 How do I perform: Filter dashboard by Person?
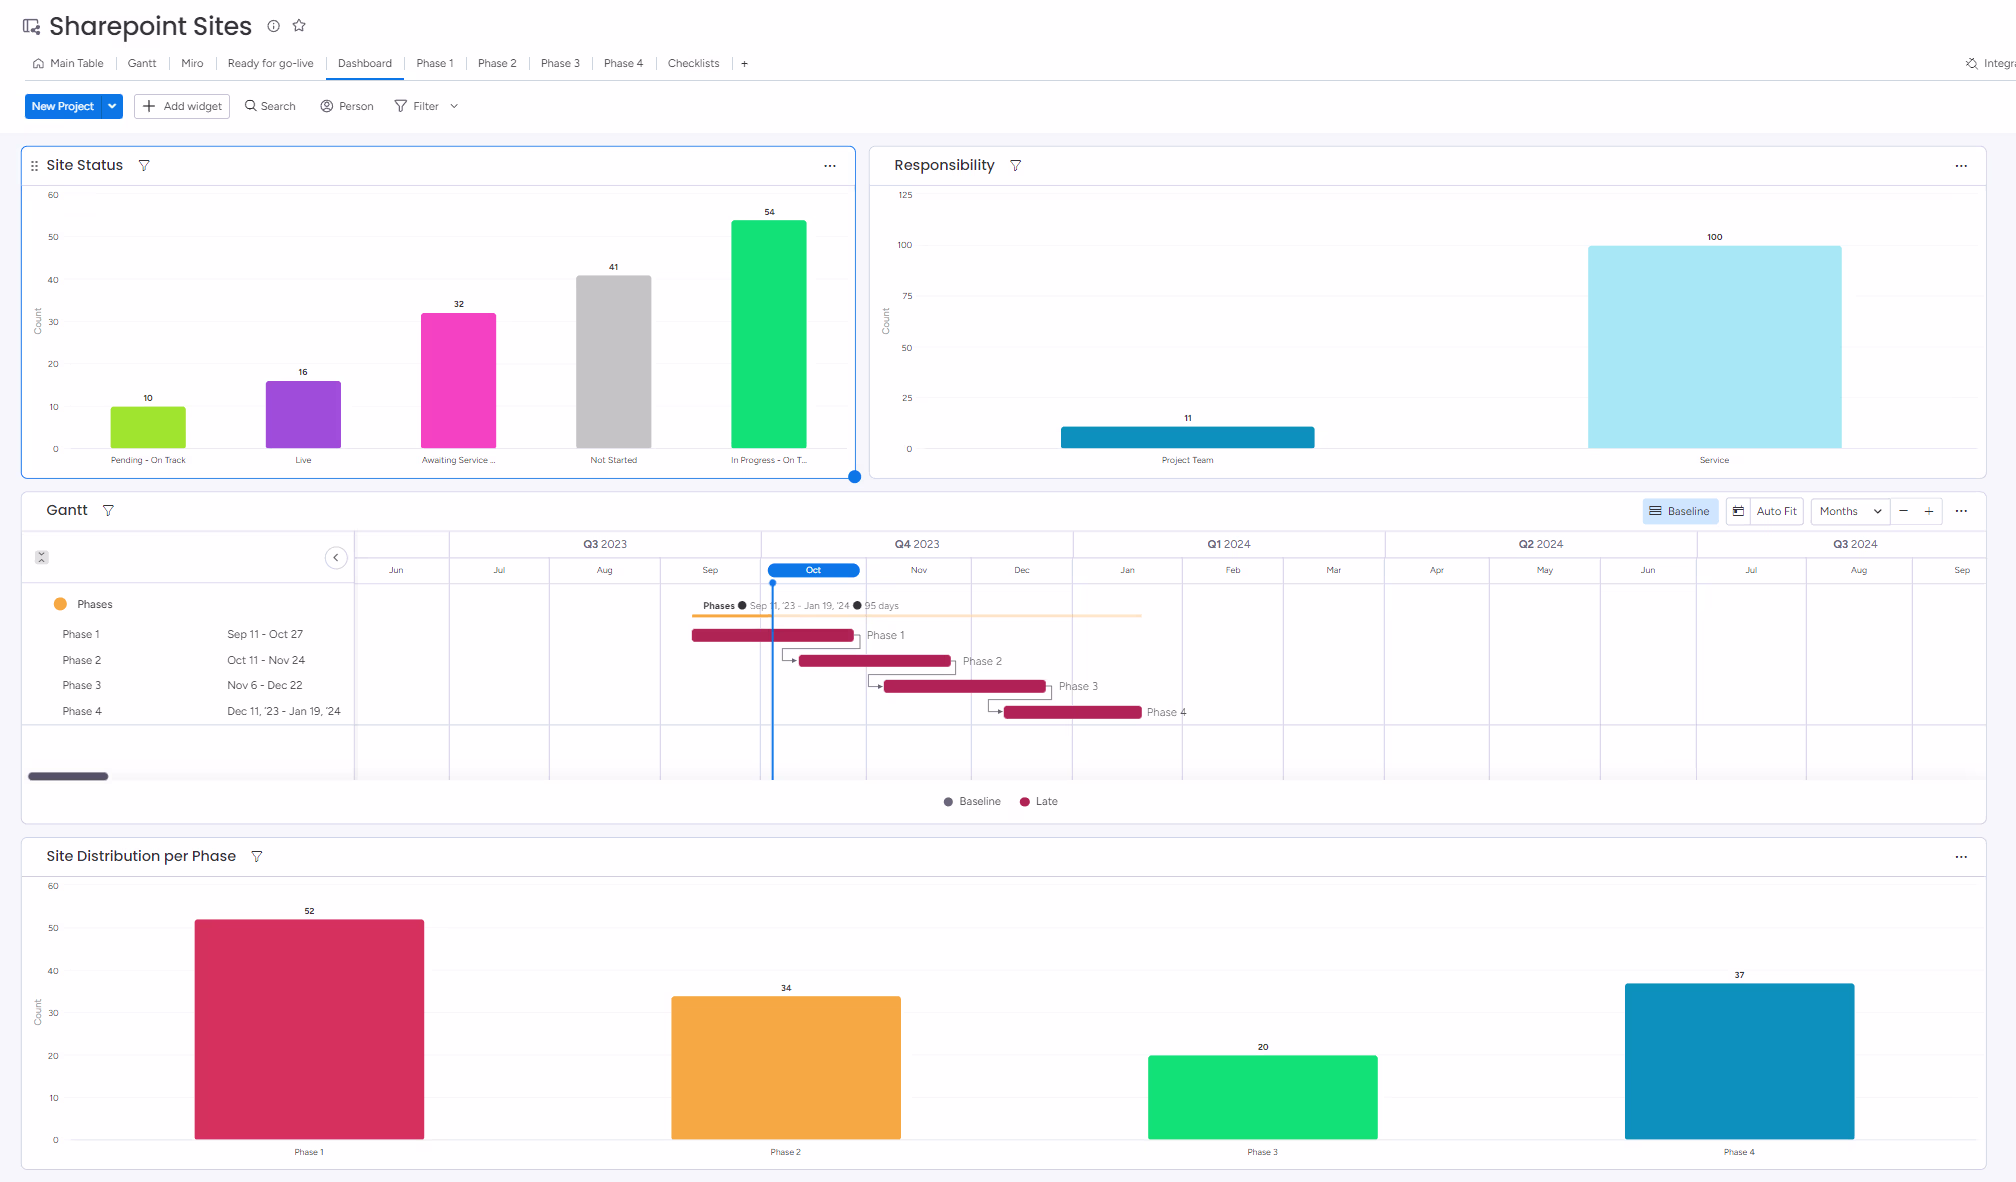347,106
